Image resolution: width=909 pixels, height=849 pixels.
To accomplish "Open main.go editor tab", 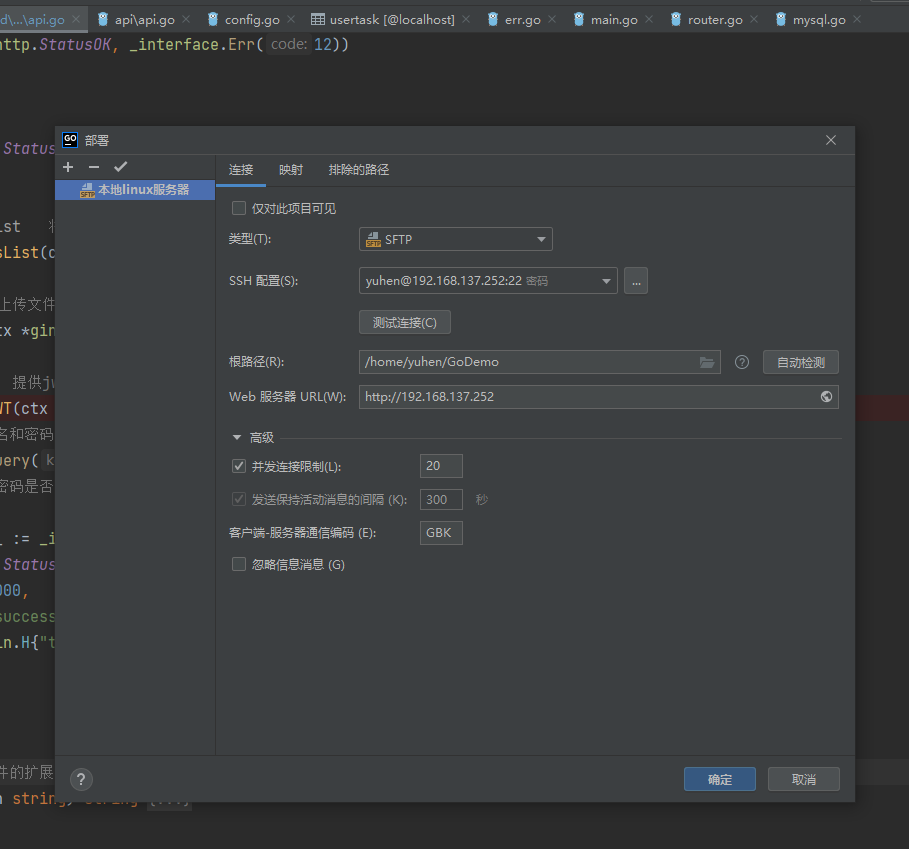I will [x=614, y=20].
